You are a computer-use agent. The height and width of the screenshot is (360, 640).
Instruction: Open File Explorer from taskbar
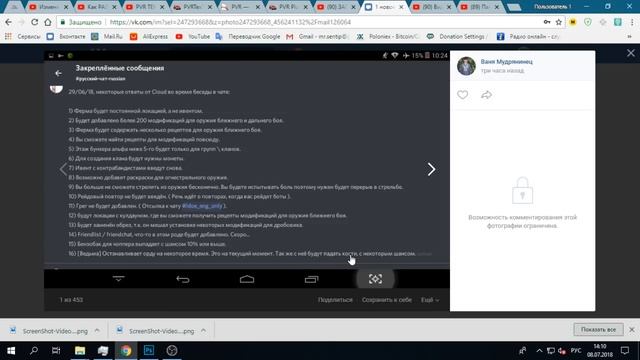tap(80, 351)
